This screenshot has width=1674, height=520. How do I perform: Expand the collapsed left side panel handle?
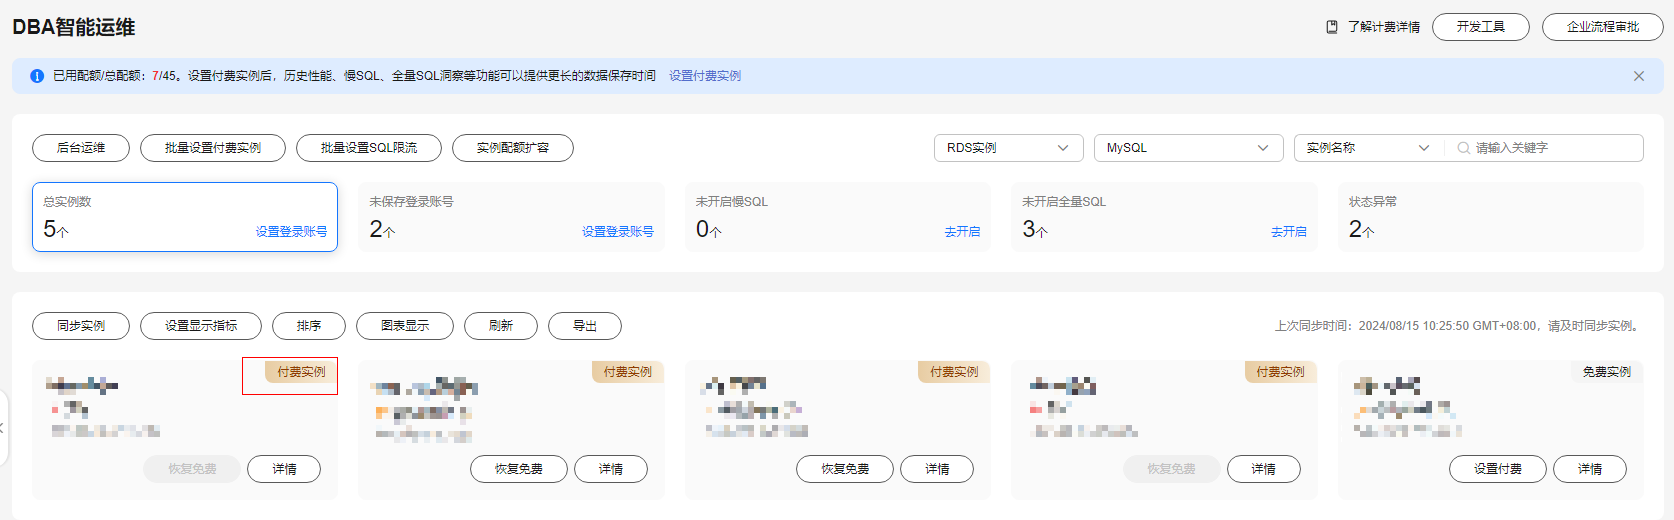[x=3, y=428]
